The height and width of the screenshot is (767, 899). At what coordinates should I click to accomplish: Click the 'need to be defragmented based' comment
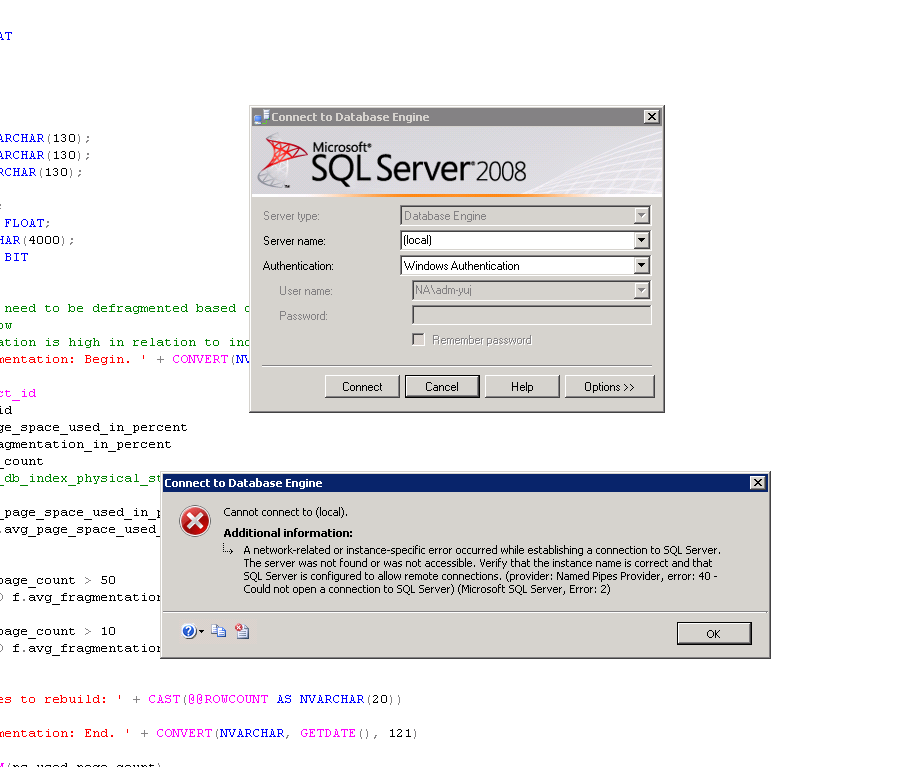point(120,308)
